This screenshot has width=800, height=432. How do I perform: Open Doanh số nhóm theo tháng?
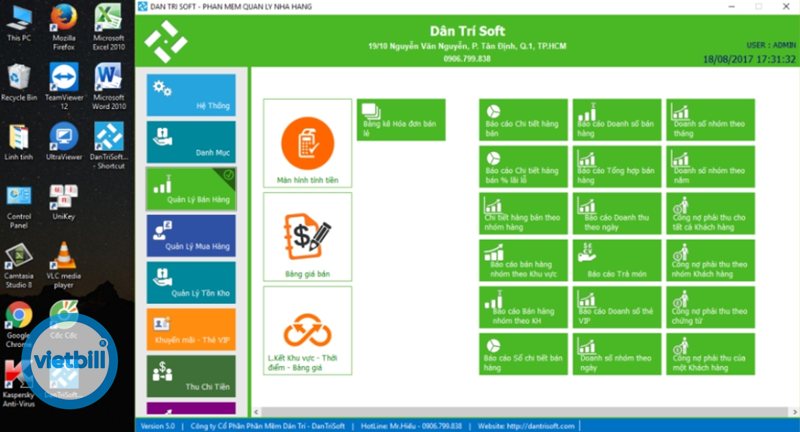coord(711,120)
